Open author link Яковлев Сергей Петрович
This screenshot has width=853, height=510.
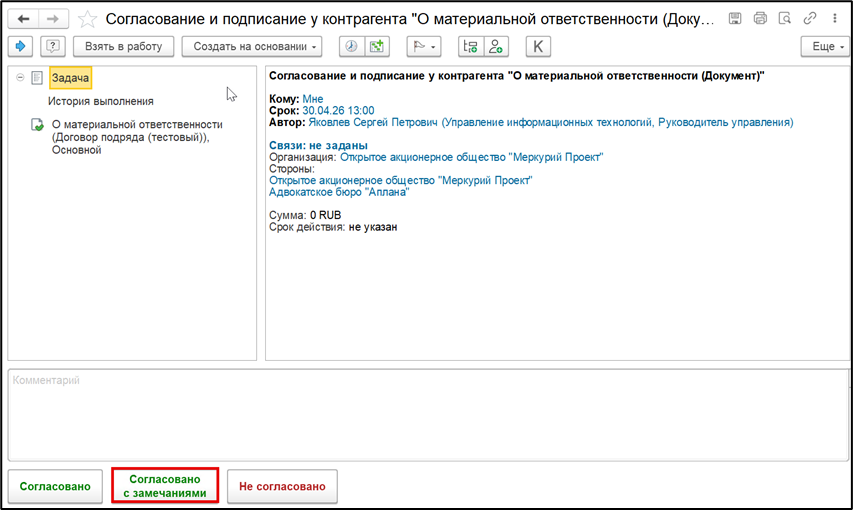pos(551,122)
